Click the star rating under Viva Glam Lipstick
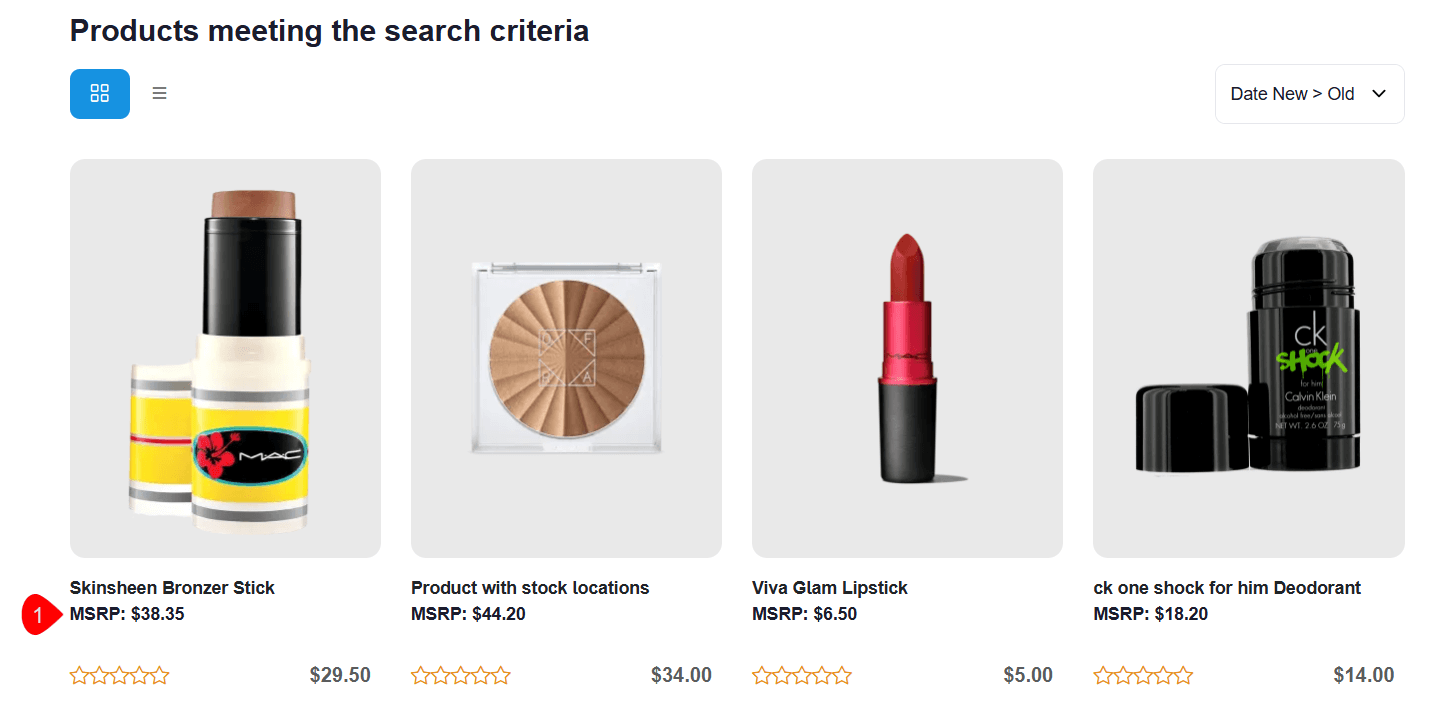This screenshot has width=1441, height=704. pos(802,676)
